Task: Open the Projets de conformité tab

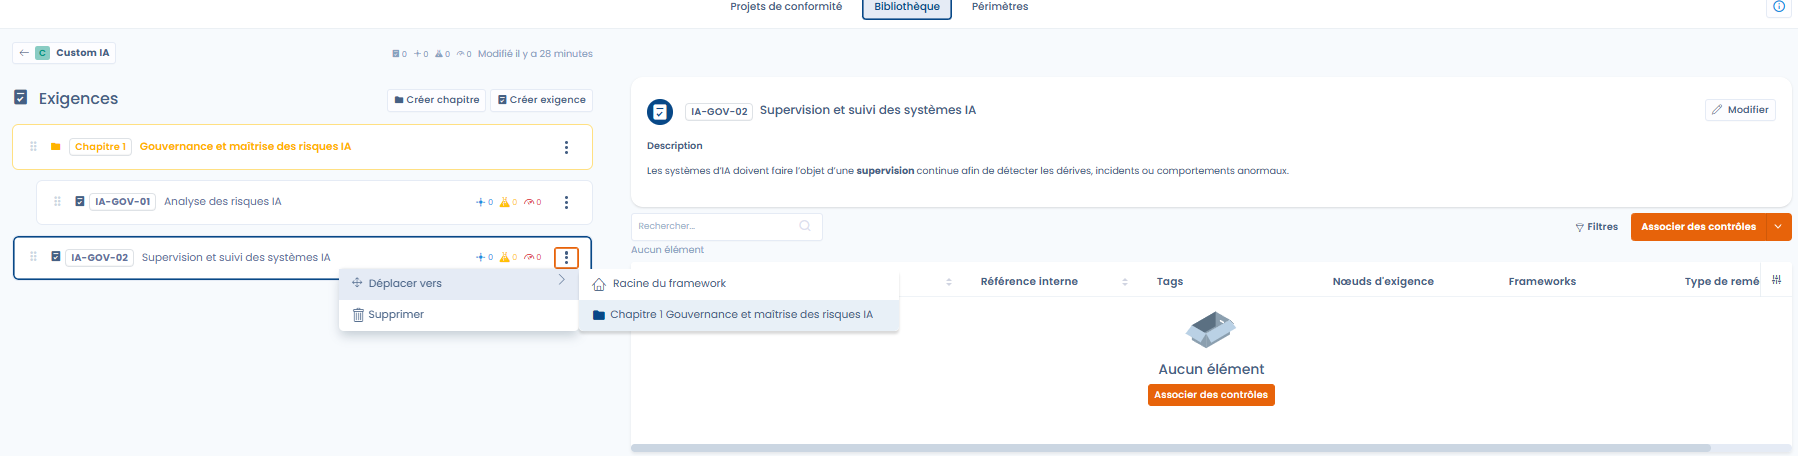Action: [786, 7]
